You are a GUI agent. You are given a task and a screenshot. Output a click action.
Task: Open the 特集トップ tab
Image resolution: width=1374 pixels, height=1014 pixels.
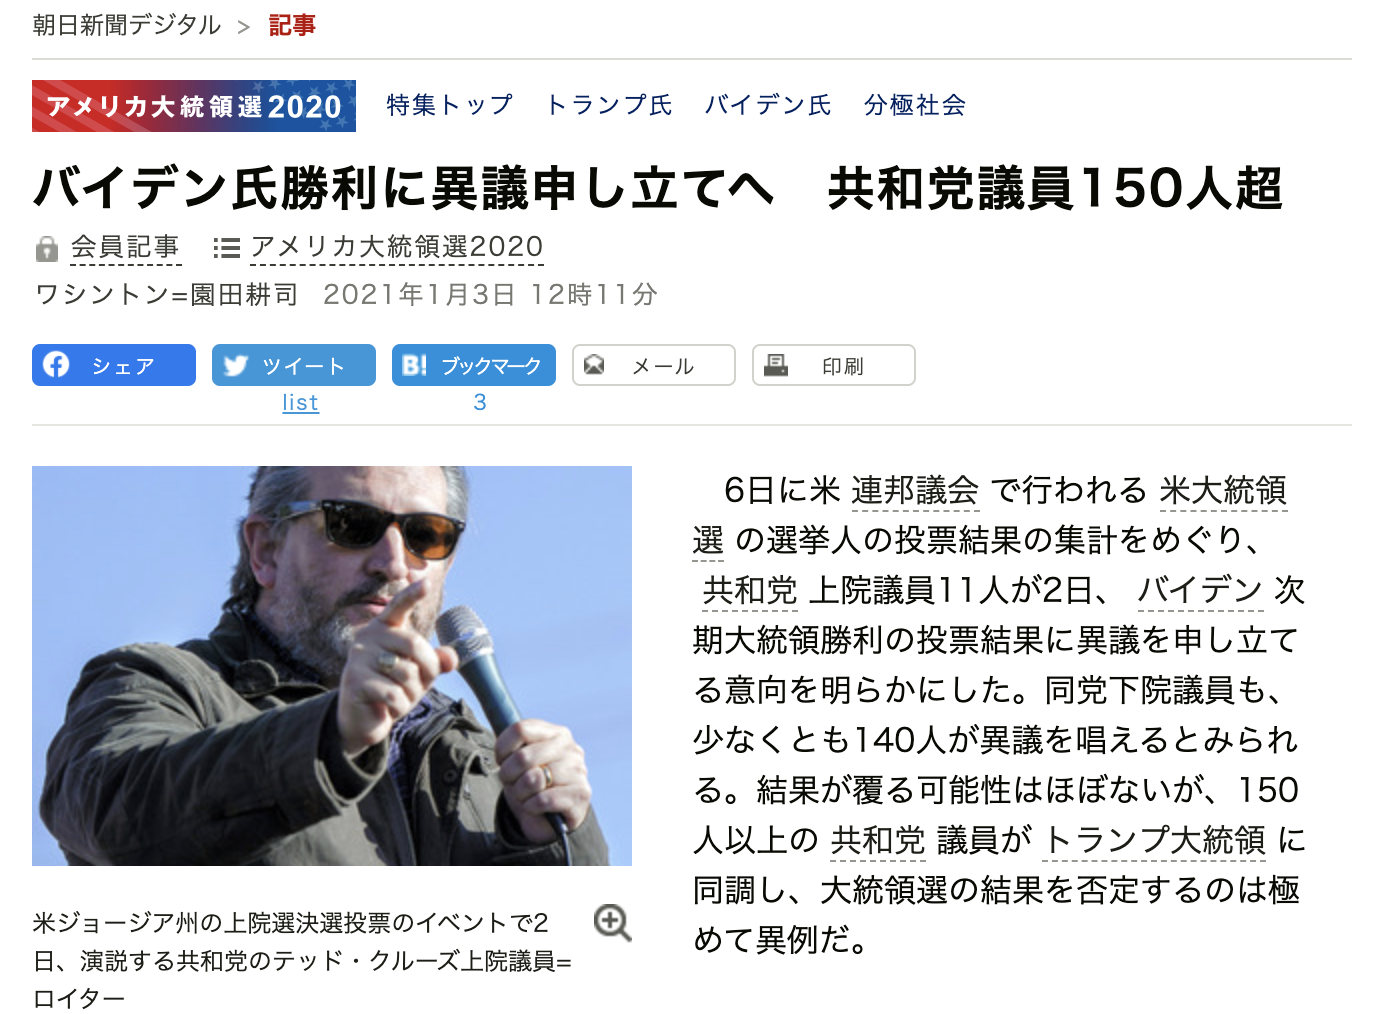450,105
